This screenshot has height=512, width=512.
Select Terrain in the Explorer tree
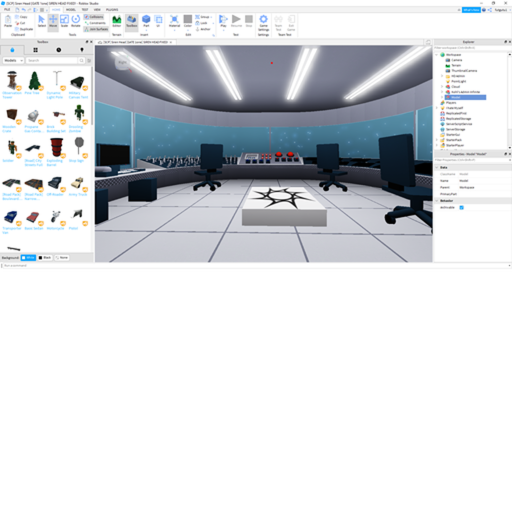(x=456, y=65)
